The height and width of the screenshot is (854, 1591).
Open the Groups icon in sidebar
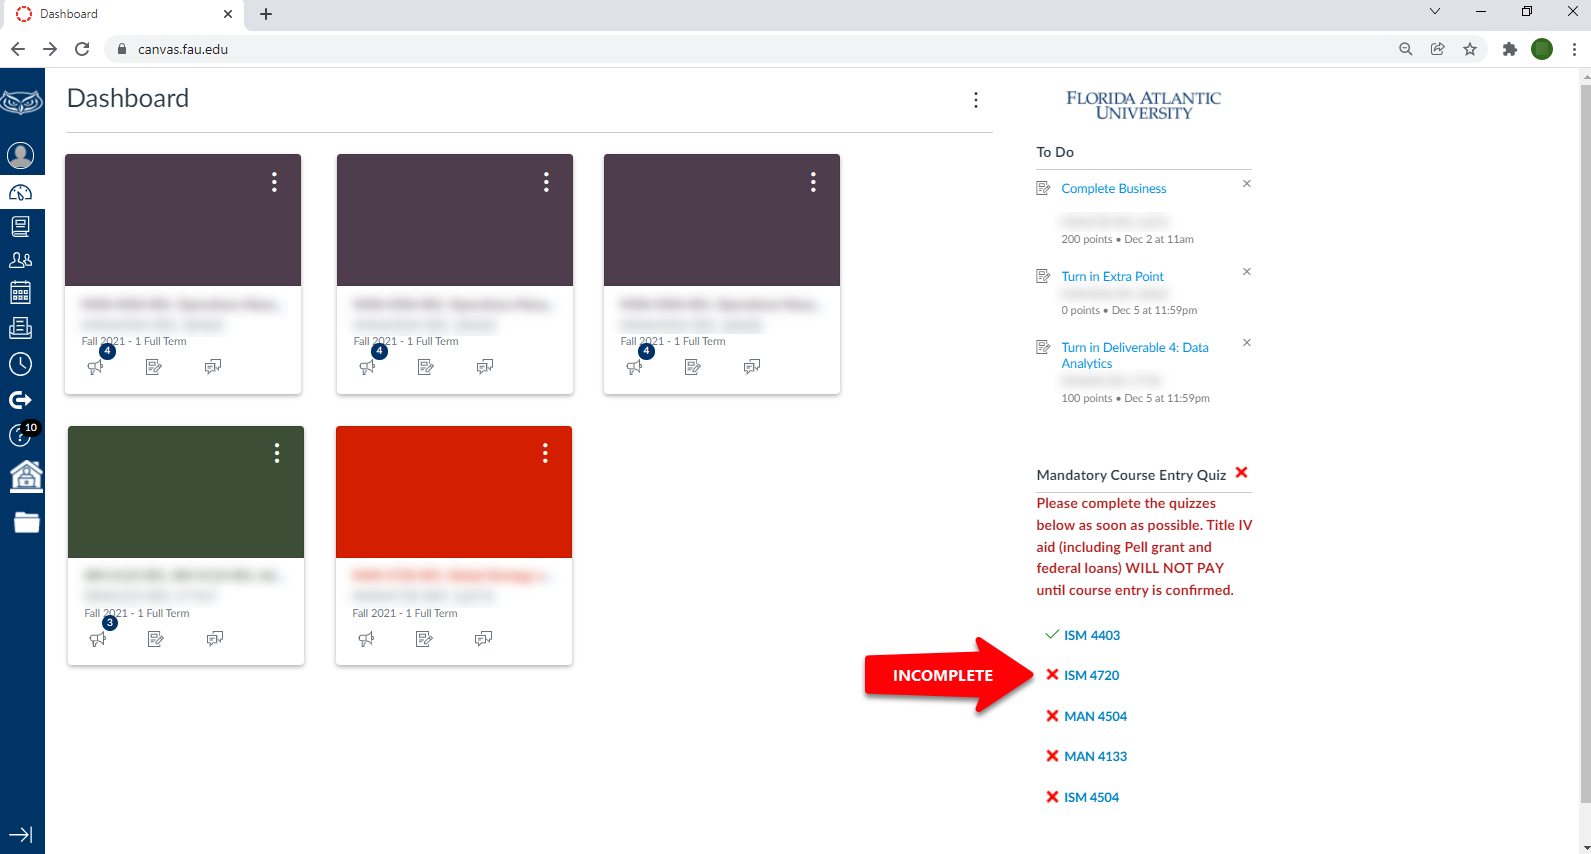click(x=21, y=260)
